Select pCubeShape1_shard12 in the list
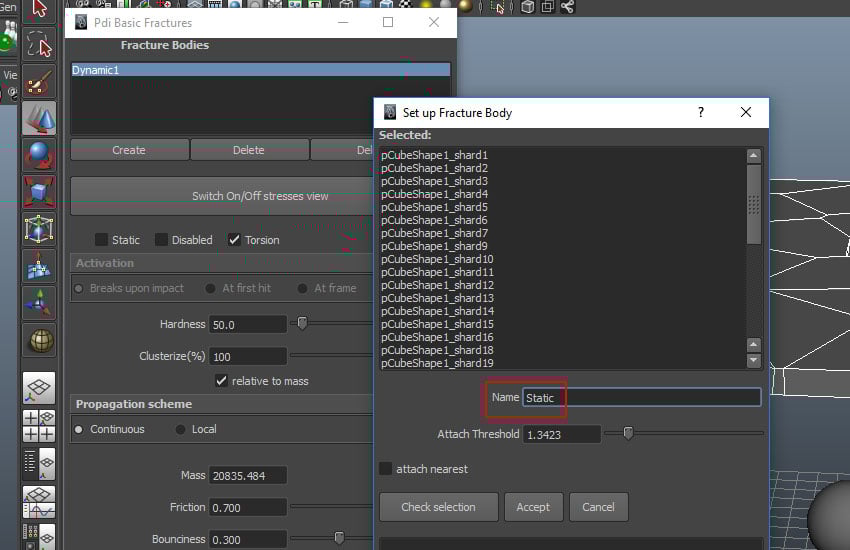This screenshot has width=850, height=550. point(437,285)
